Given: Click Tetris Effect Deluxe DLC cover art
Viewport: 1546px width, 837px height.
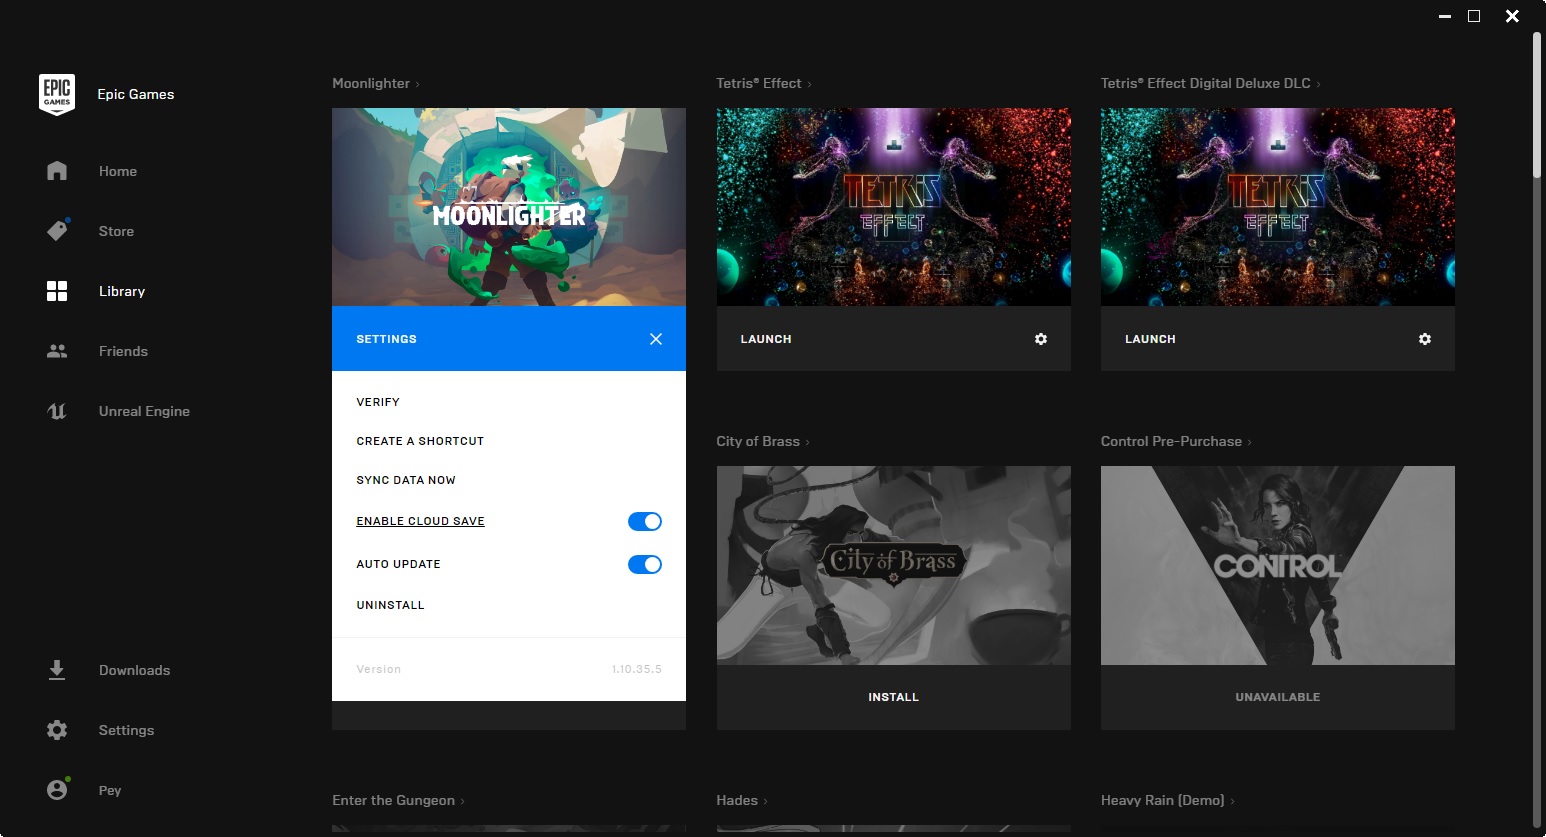Looking at the screenshot, I should click(x=1277, y=207).
